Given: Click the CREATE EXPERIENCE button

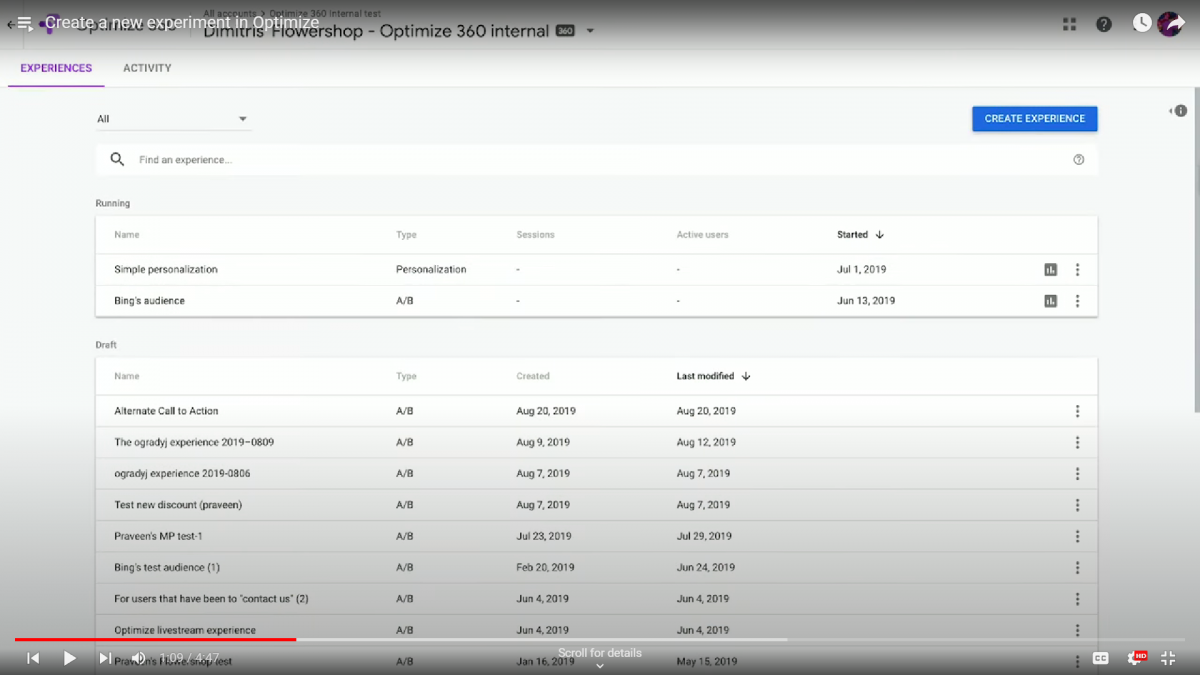Looking at the screenshot, I should [1034, 118].
